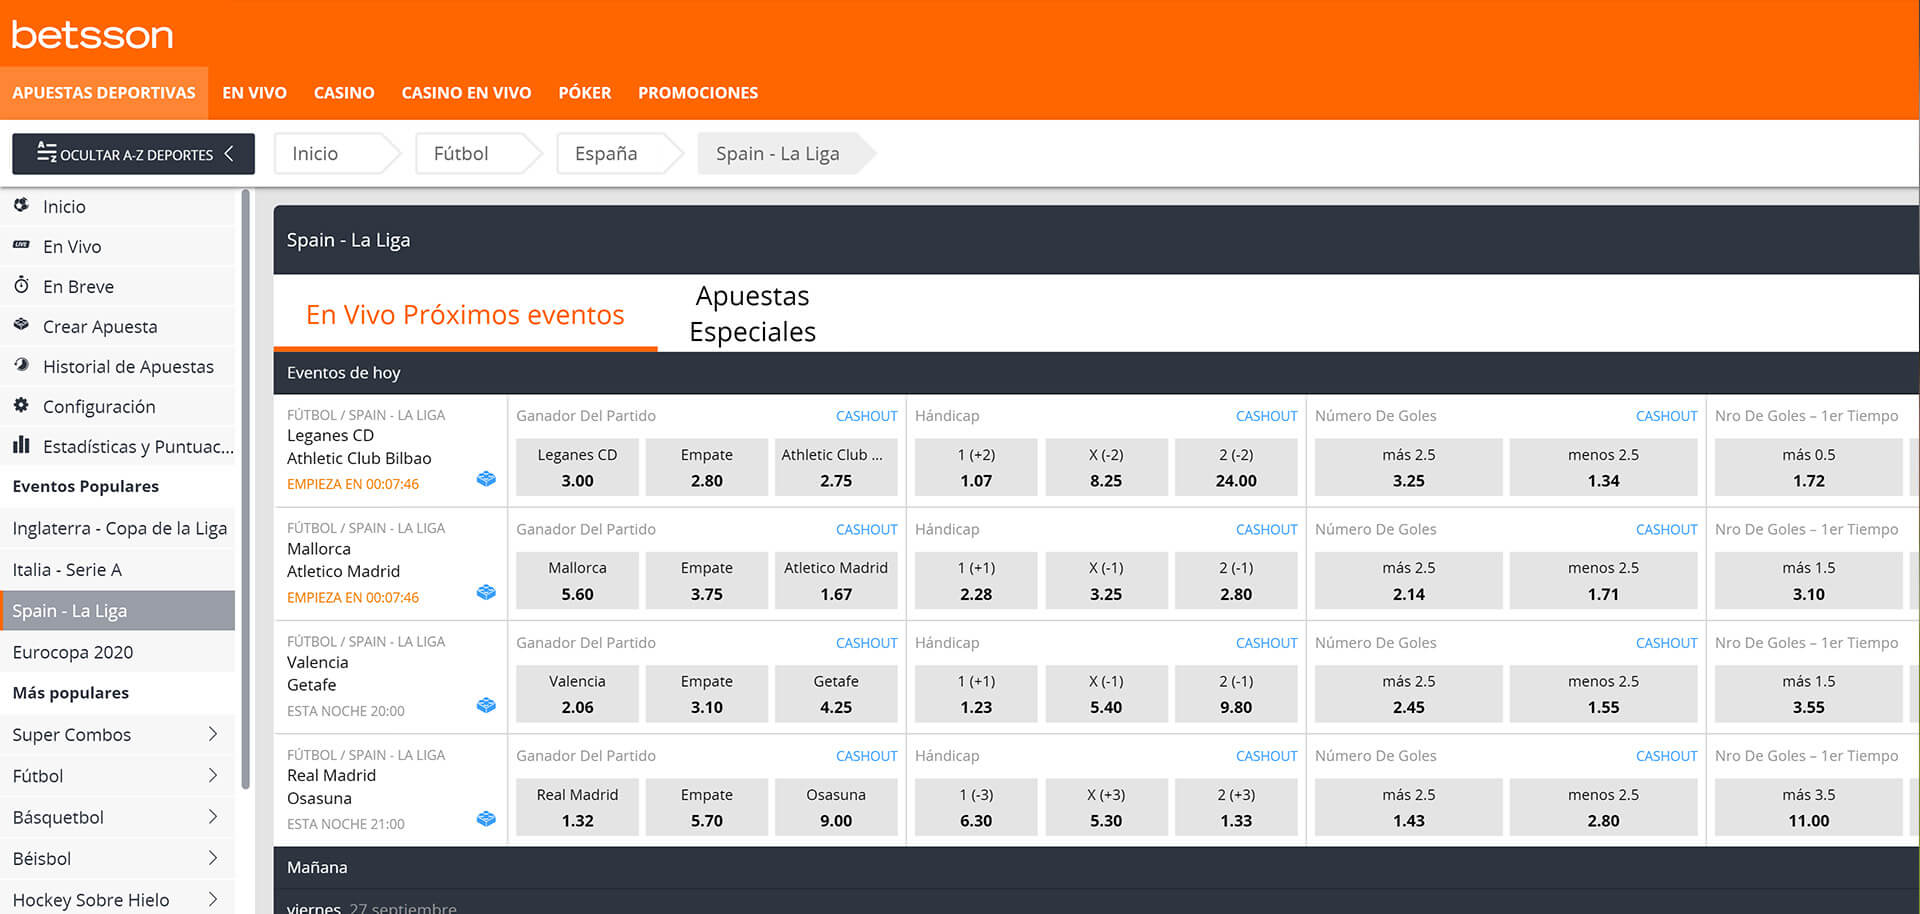The image size is (1920, 914).
Task: Bet on Mallorca to win at 5.60
Action: click(577, 580)
